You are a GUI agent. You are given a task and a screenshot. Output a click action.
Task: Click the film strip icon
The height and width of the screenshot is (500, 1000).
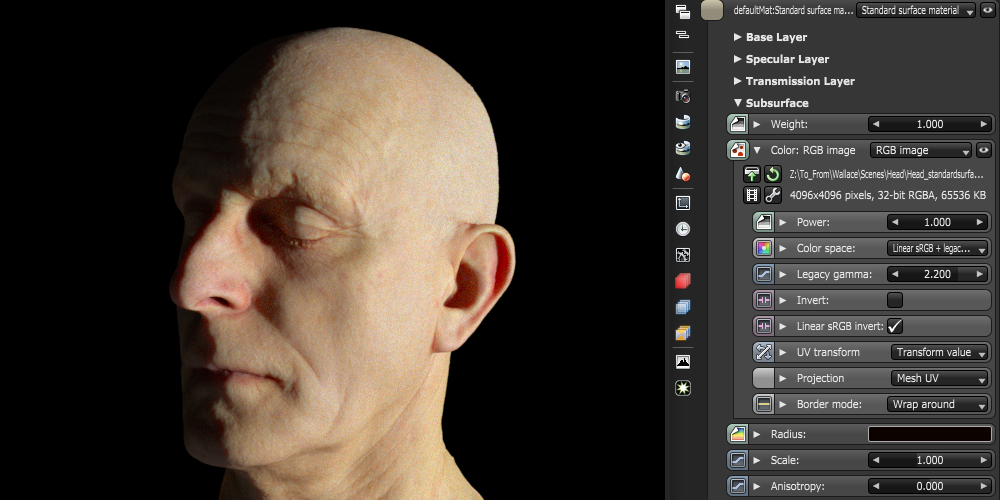(x=752, y=195)
